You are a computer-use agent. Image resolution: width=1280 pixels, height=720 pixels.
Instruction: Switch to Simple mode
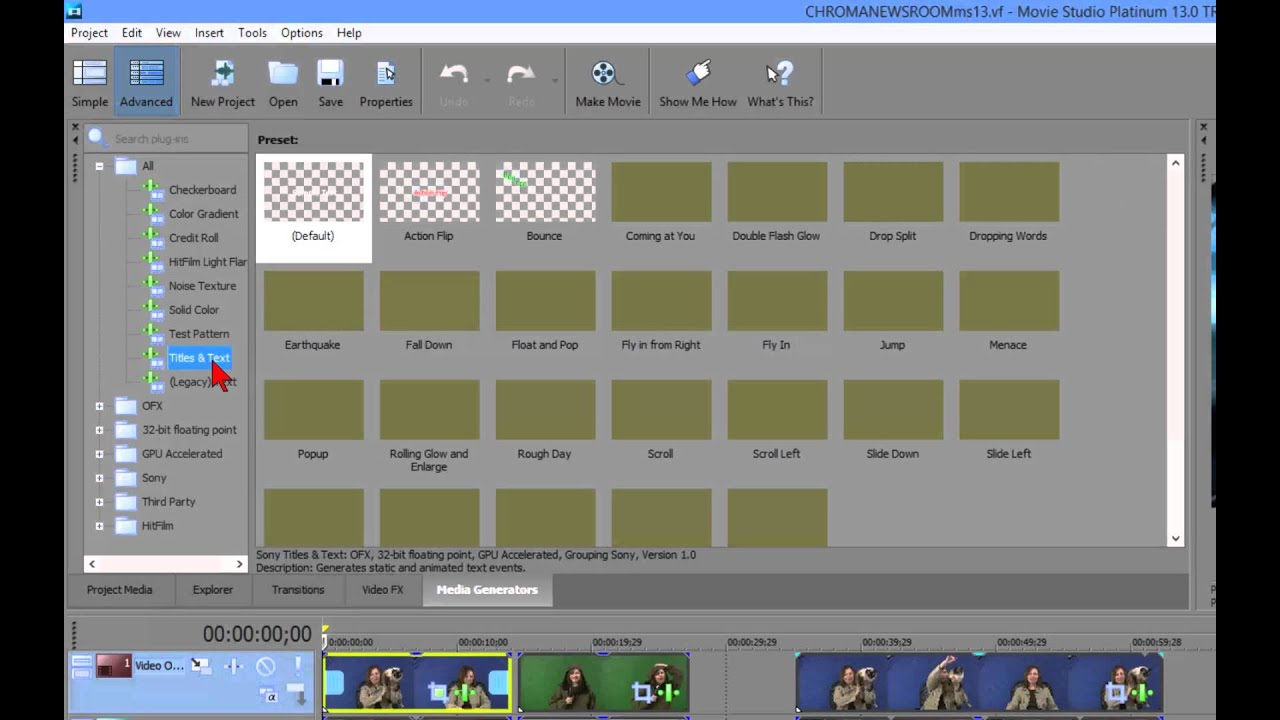(89, 82)
